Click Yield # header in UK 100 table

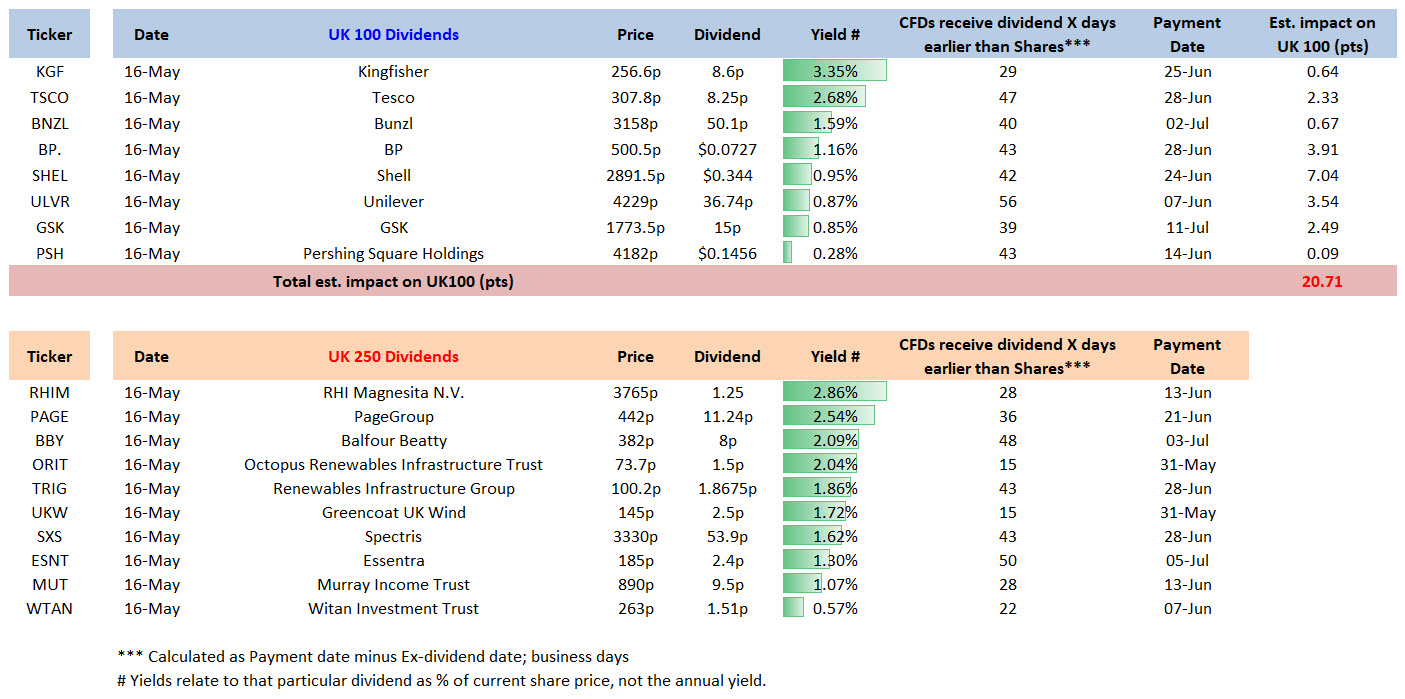click(x=835, y=35)
